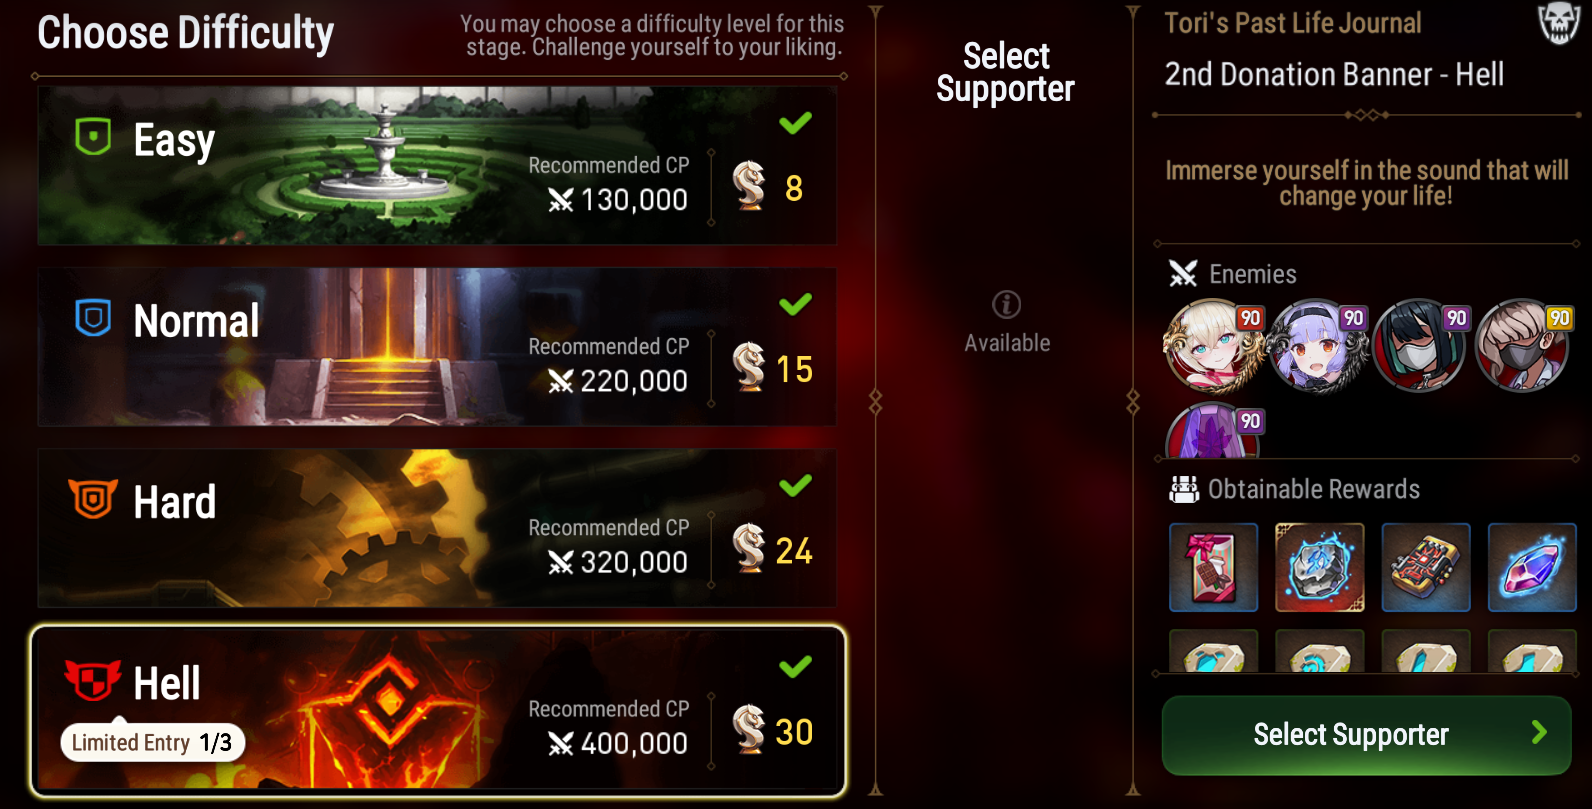View the blue ore stone reward
The height and width of the screenshot is (809, 1592).
click(1320, 567)
